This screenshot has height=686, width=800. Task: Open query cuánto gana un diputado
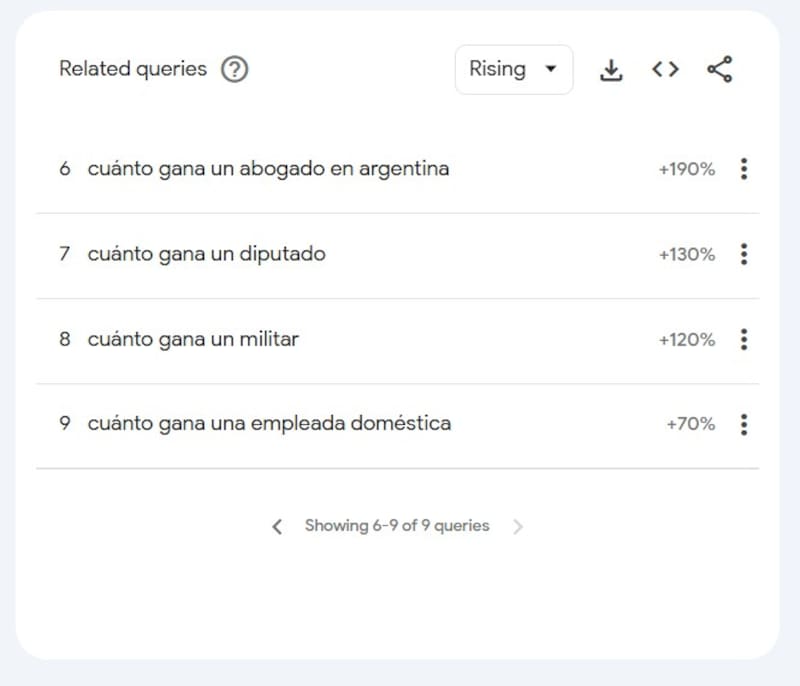206,254
